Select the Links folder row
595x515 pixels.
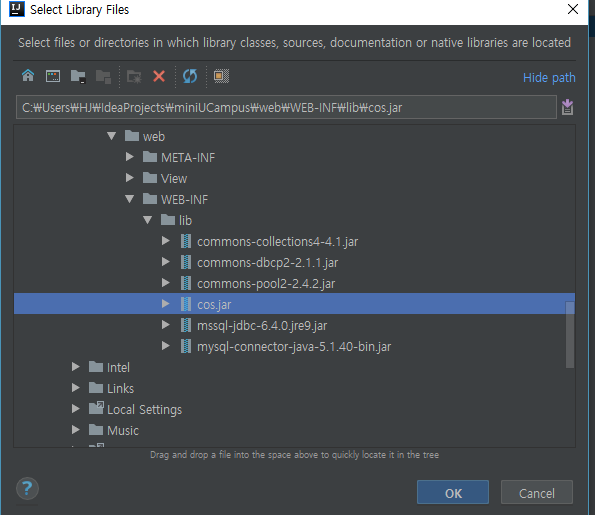pos(294,388)
